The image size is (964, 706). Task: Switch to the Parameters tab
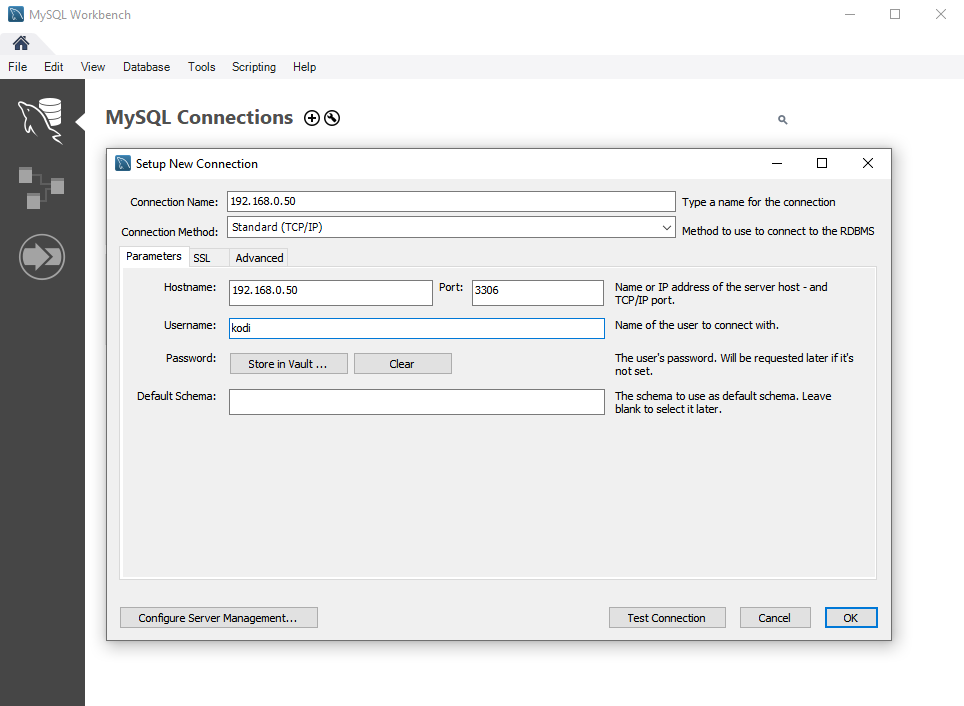point(154,256)
